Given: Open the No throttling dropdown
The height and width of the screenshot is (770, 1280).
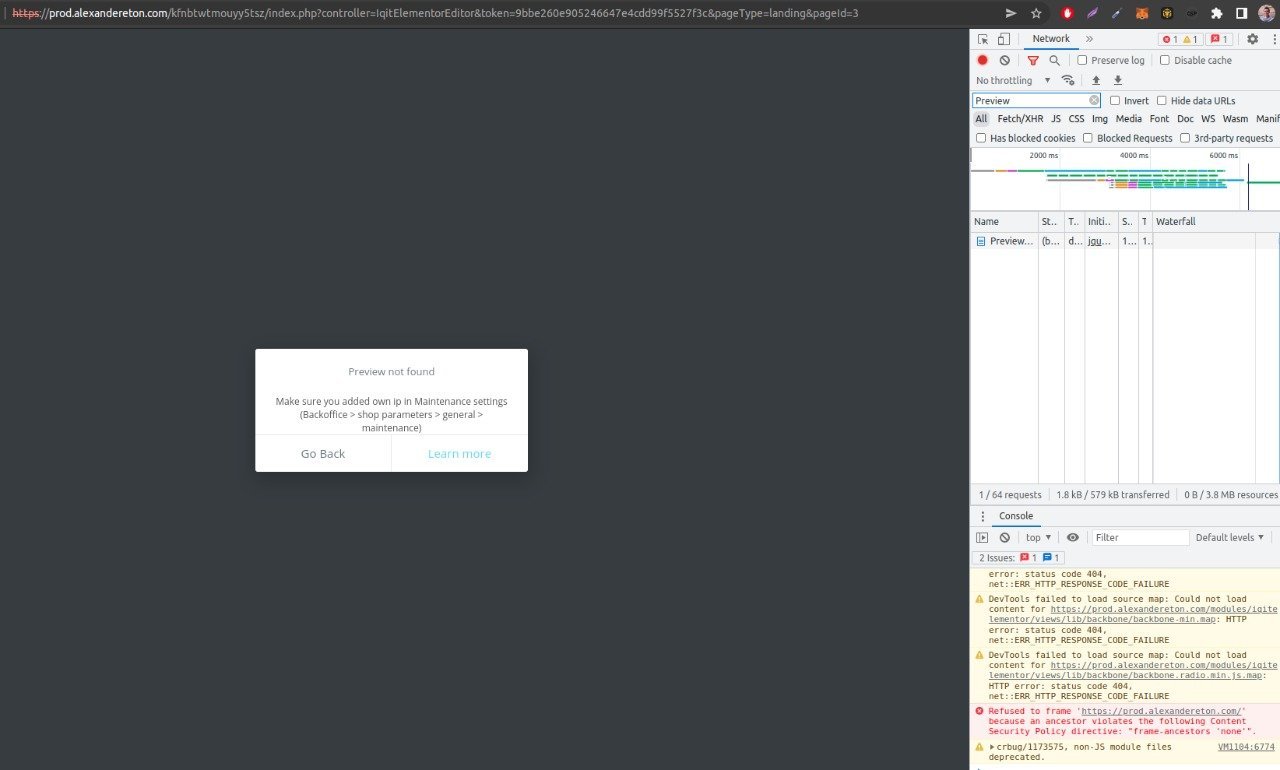Looking at the screenshot, I should tap(1013, 80).
